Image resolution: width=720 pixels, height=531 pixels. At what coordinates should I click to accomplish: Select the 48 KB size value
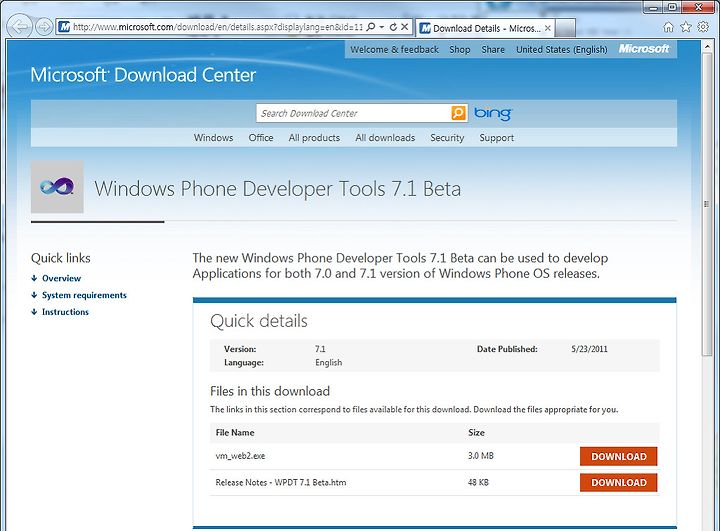click(478, 482)
